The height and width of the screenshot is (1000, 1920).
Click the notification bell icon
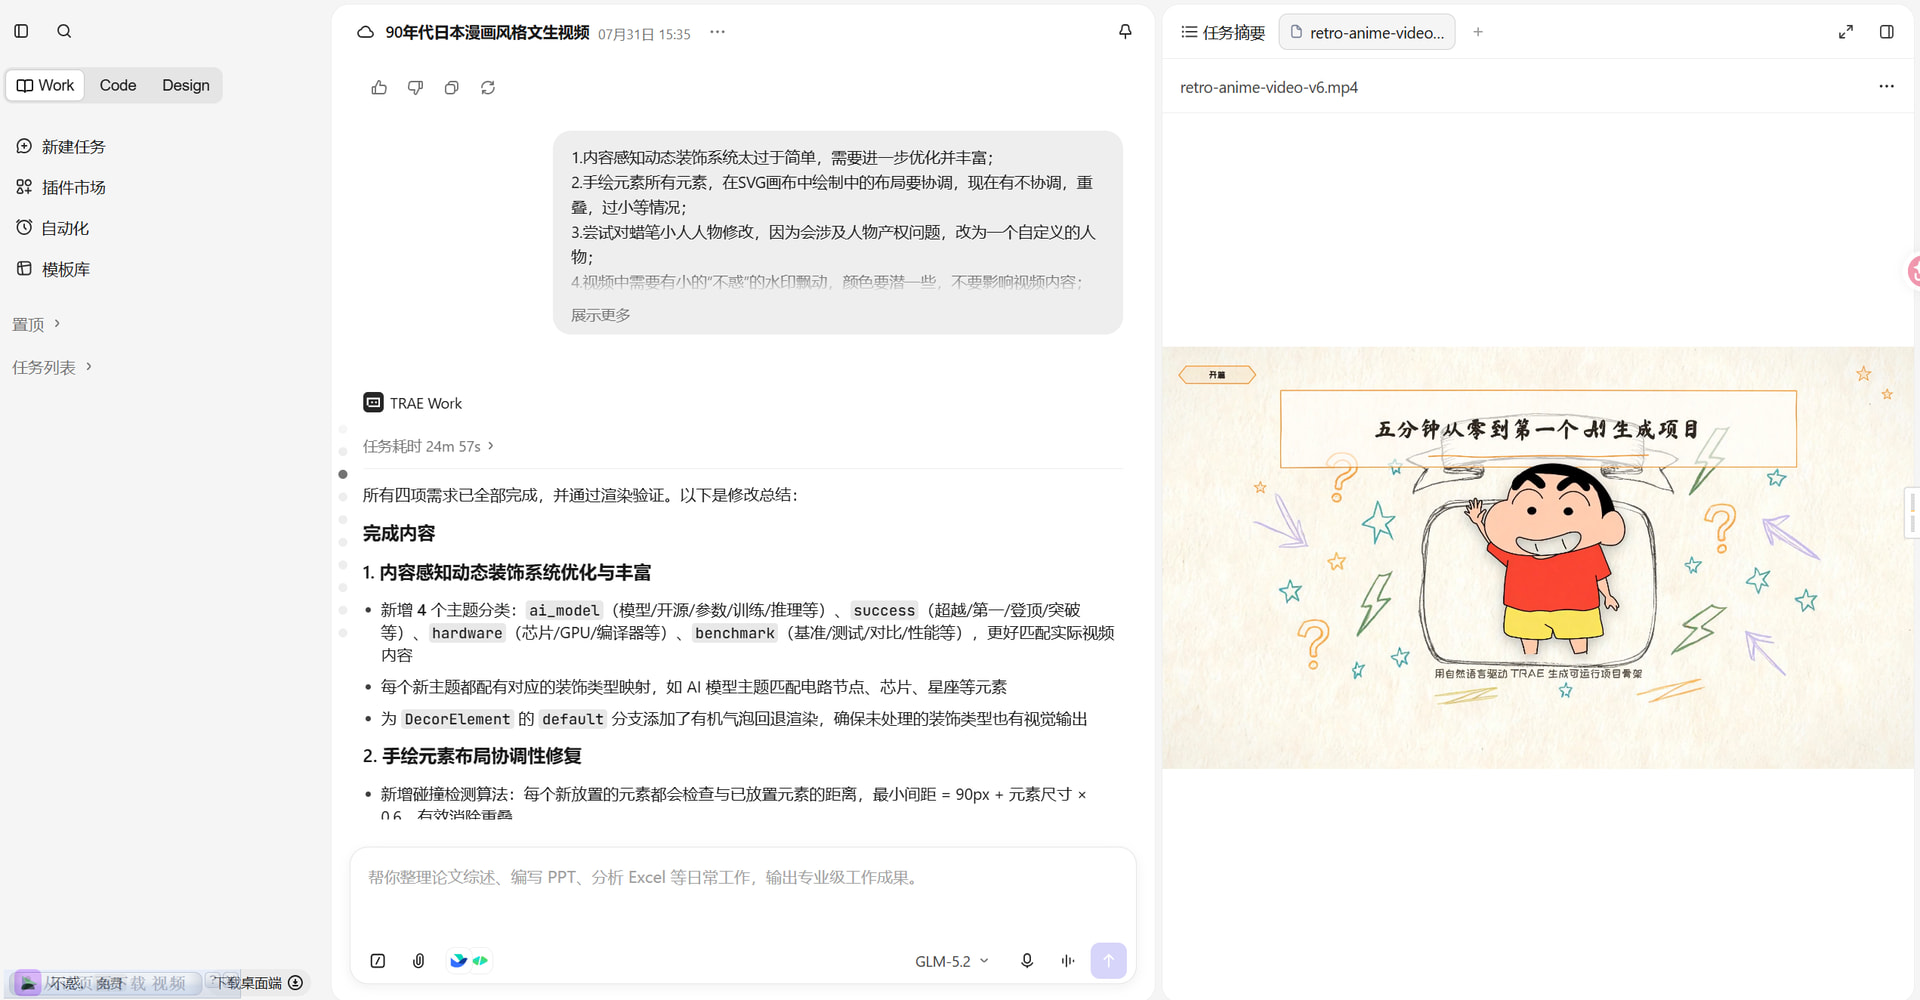1125,32
